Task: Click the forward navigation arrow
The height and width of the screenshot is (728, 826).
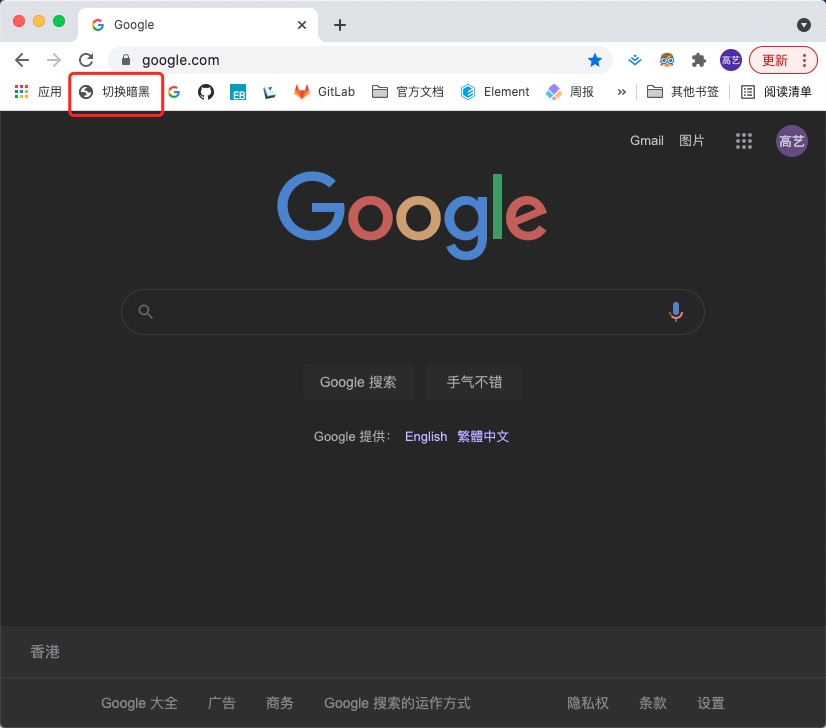Action: 54,60
